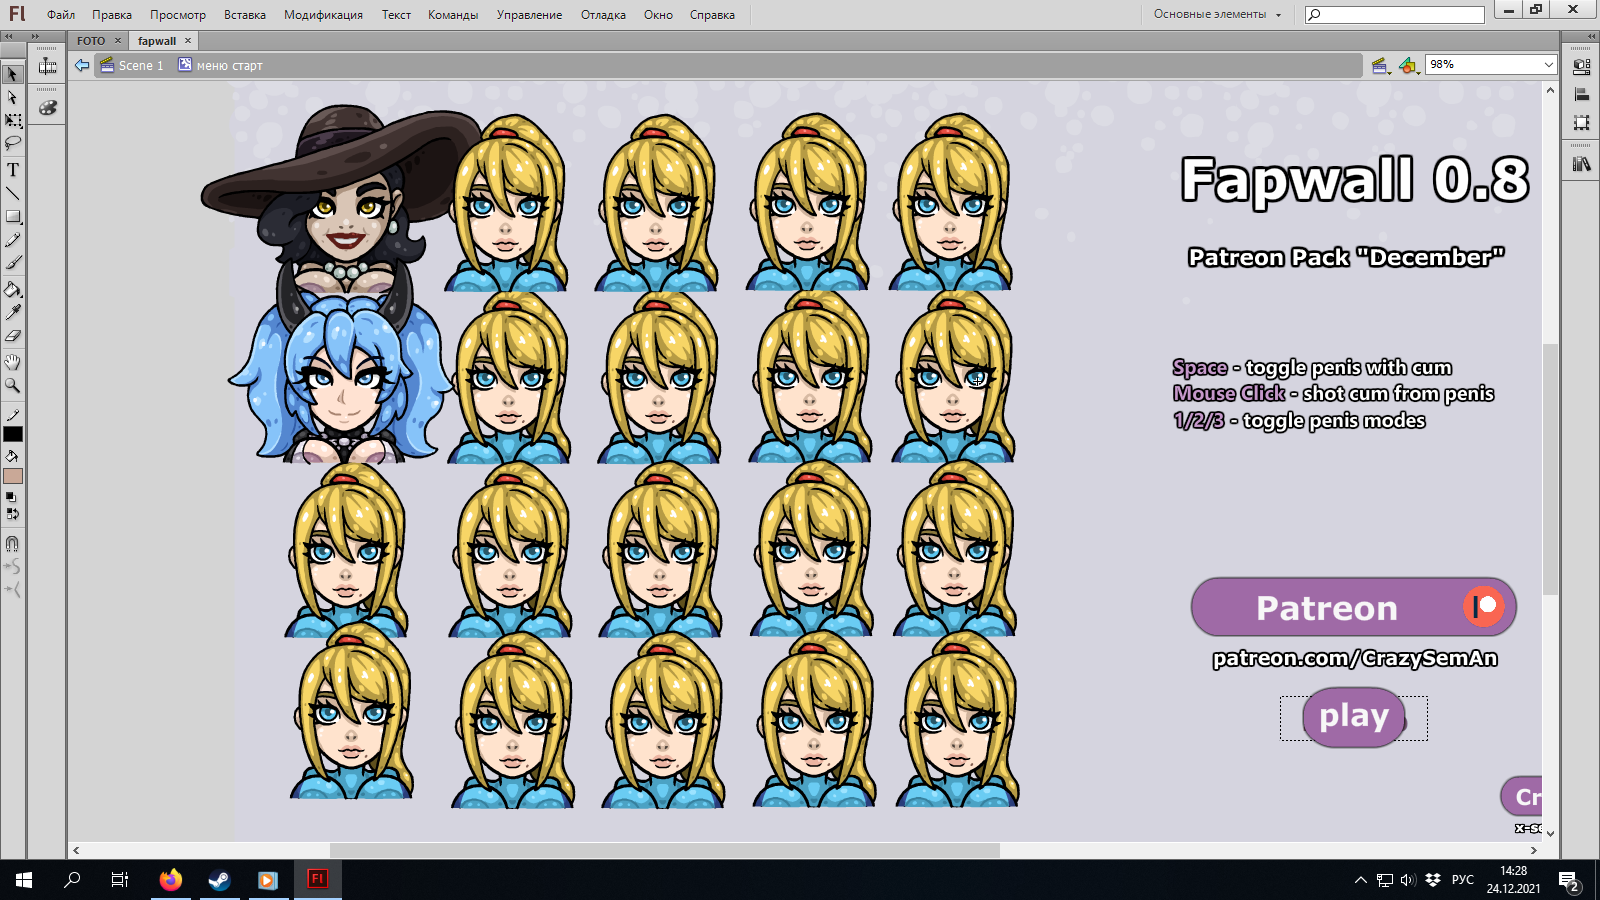Viewport: 1600px width, 900px height.
Task: Click the purple Patreon button on stage
Action: coord(1353,607)
